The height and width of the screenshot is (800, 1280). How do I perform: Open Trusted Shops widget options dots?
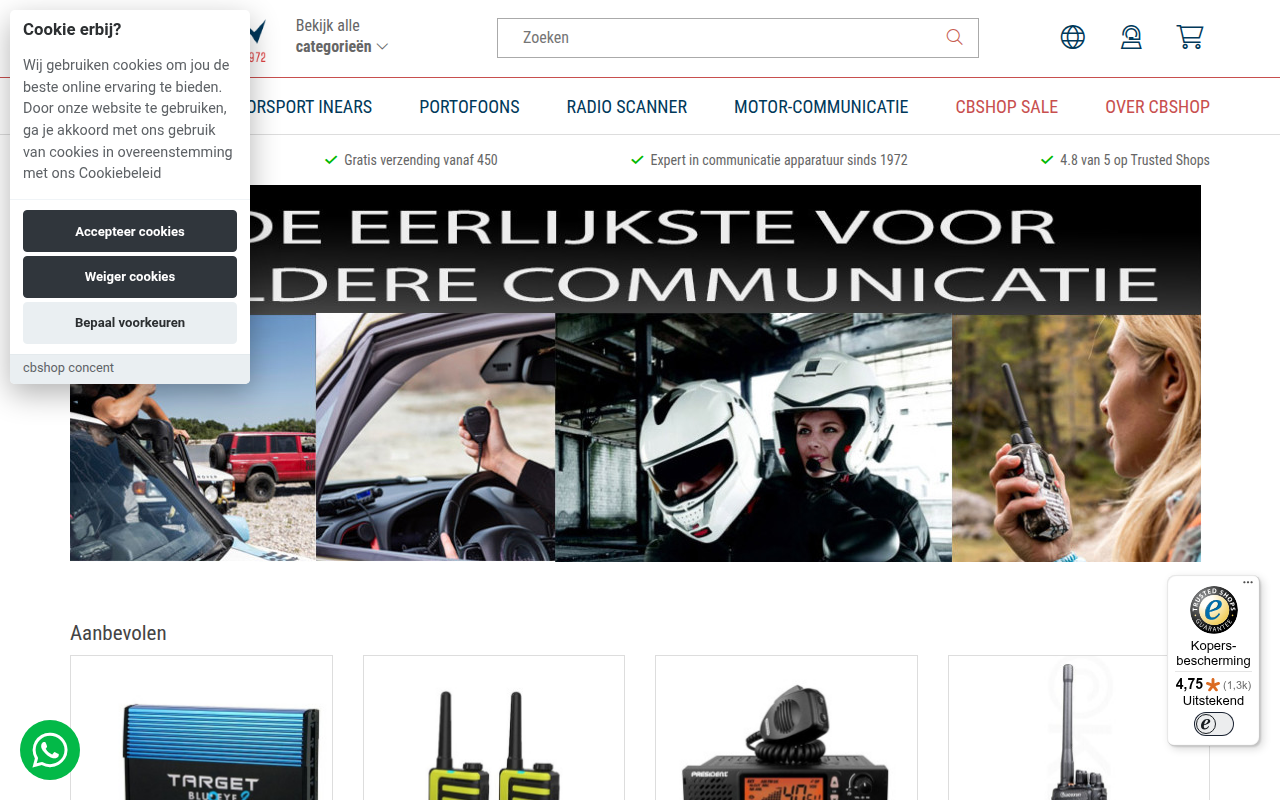click(x=1248, y=582)
